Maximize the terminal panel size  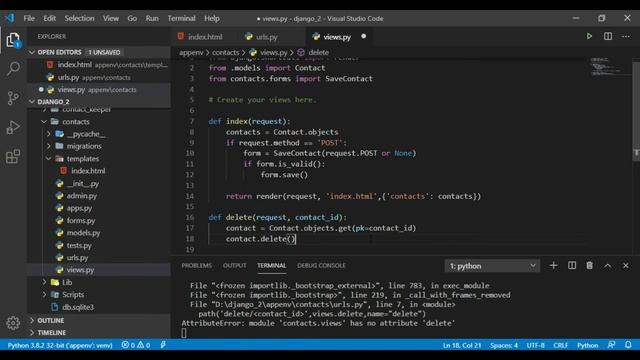(x=608, y=266)
